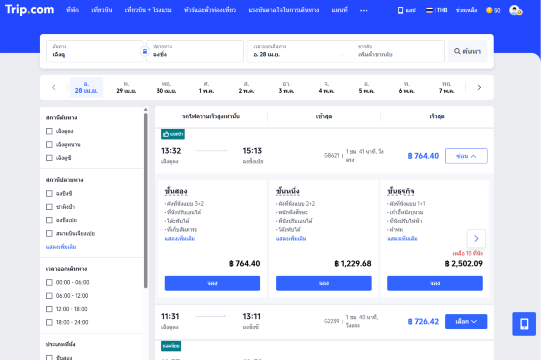Go to previous dates with left arrow

[x=54, y=87]
